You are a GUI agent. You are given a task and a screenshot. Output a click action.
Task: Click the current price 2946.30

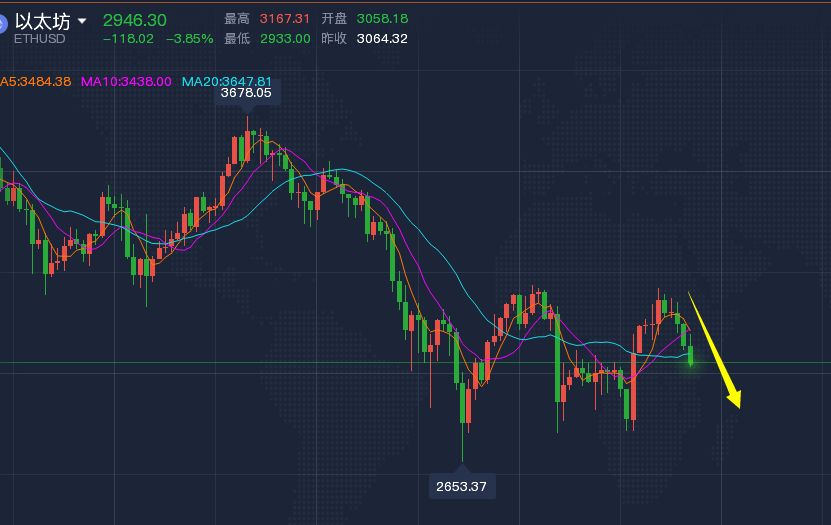(135, 20)
